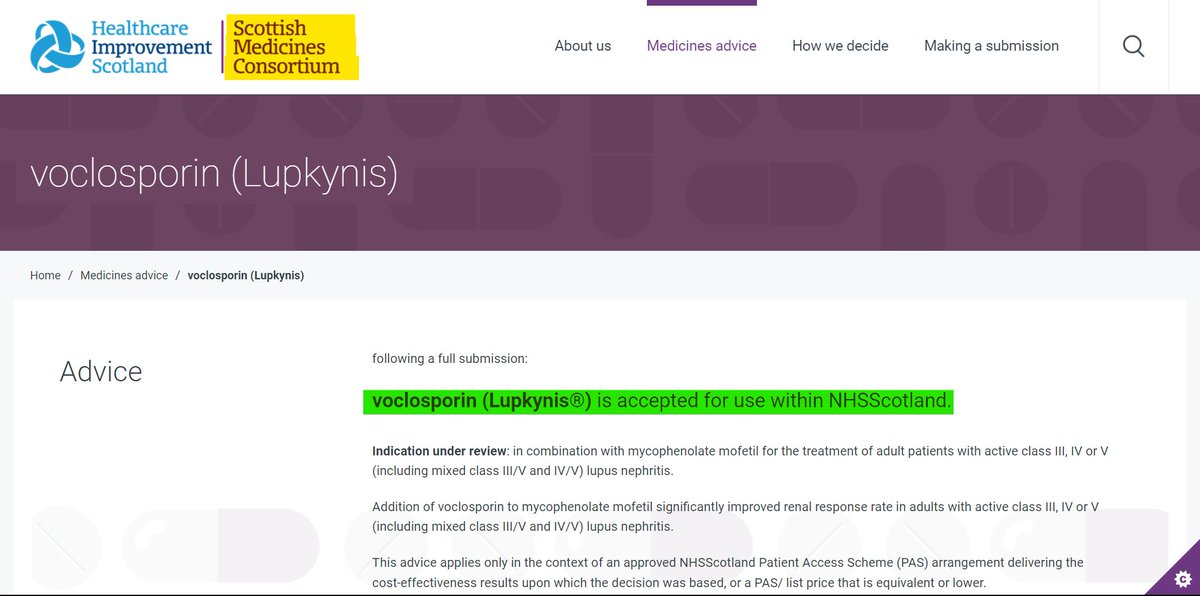This screenshot has height=596, width=1200.
Task: Click the blue swirl emblem in the logo
Action: (55, 45)
